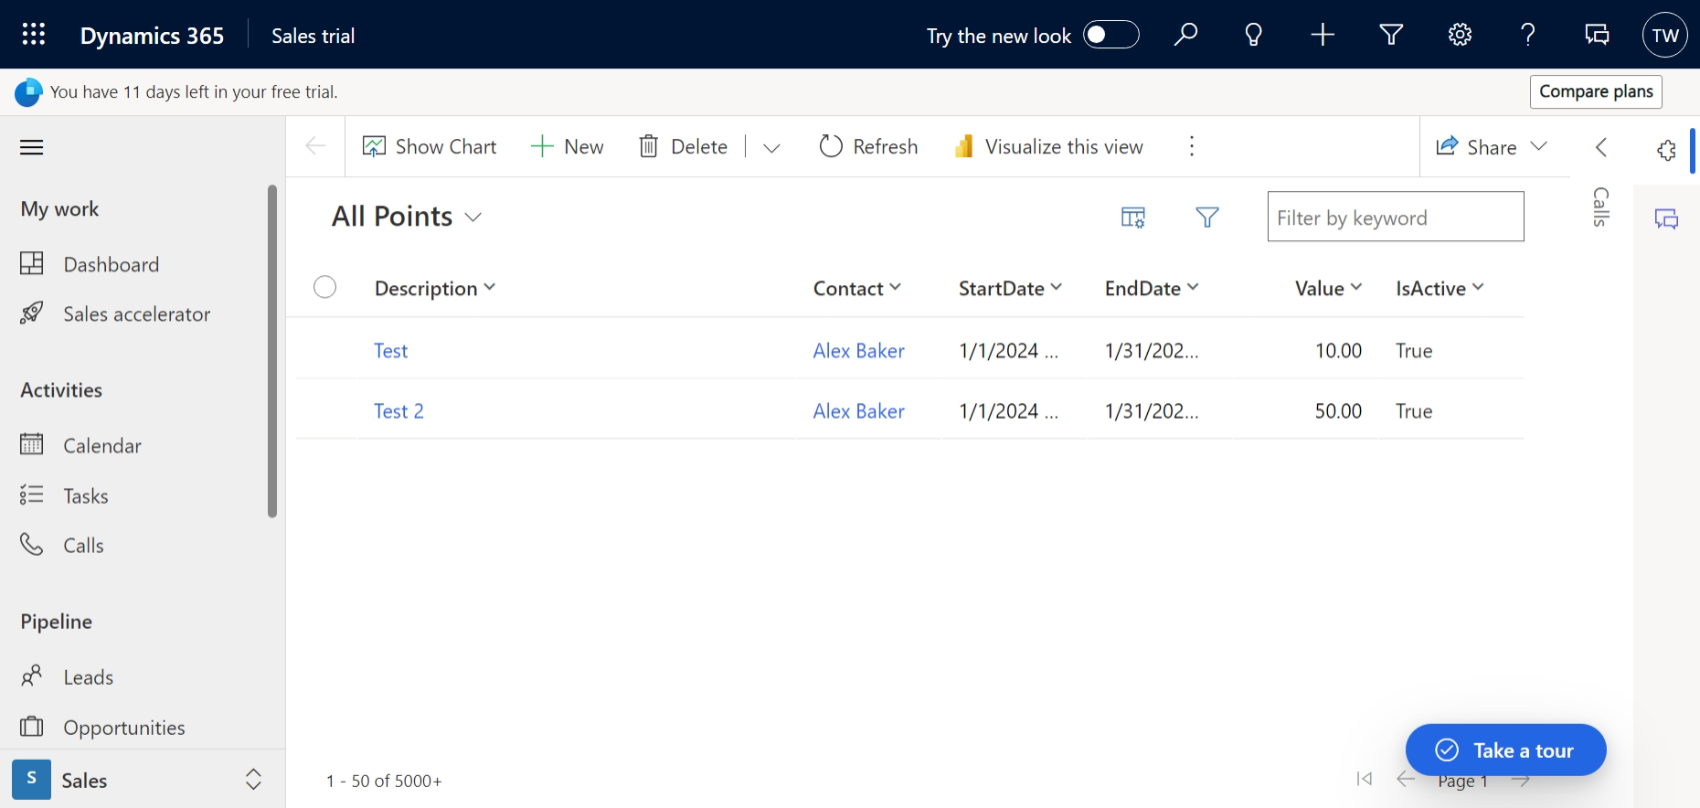1700x808 pixels.
Task: Open the more commands ellipsis
Action: pyautogui.click(x=1191, y=147)
